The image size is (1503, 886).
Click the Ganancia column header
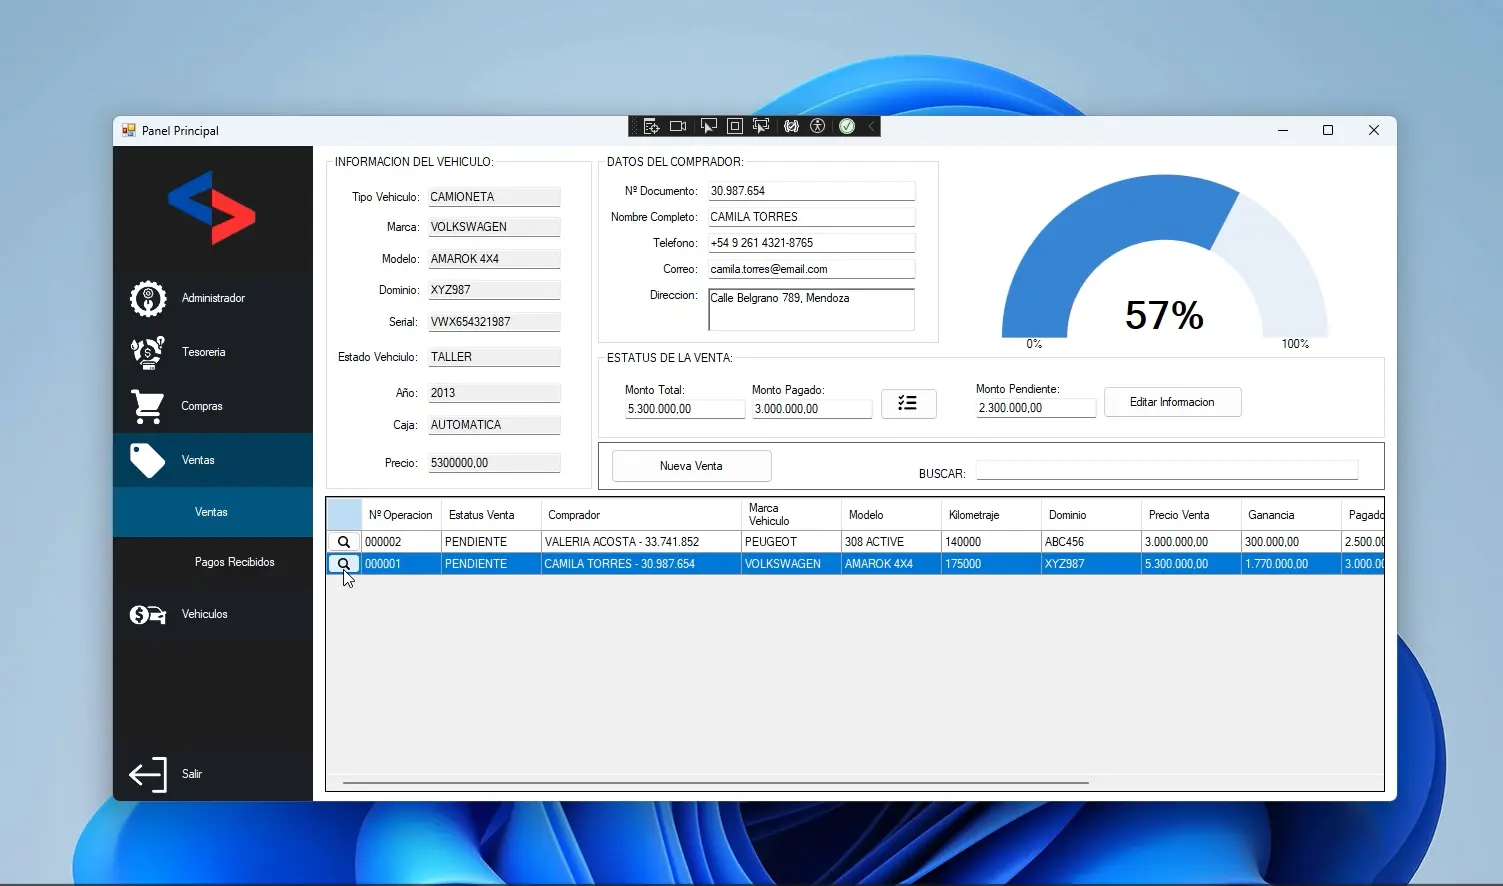click(1291, 515)
